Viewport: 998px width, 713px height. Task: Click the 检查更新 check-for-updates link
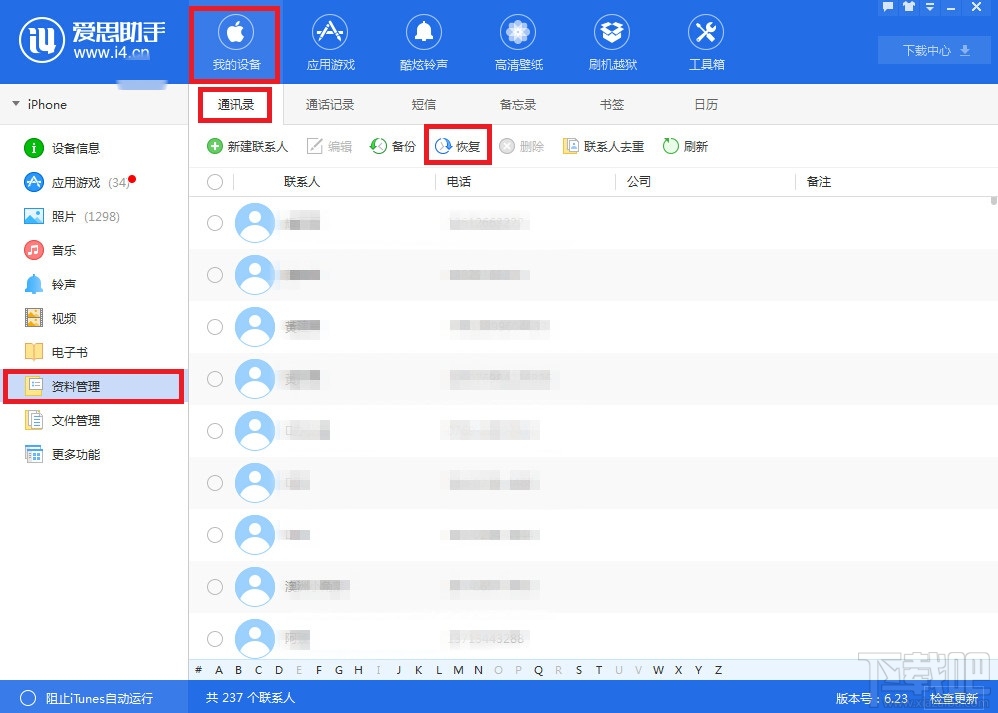(x=953, y=699)
